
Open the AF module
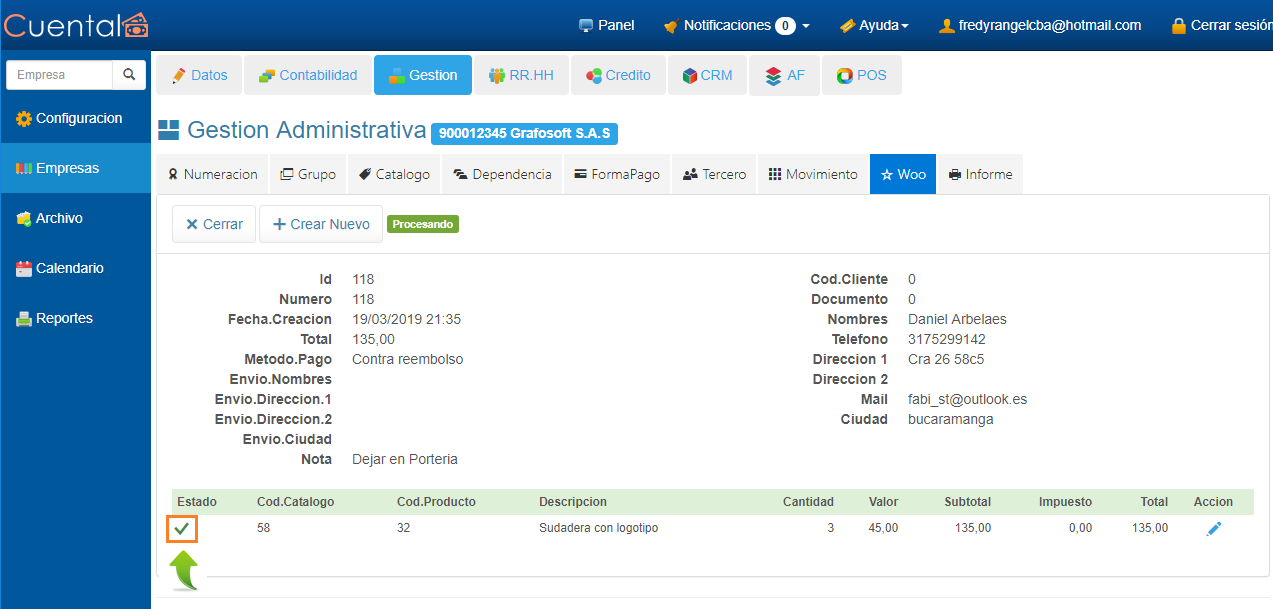pyautogui.click(x=785, y=75)
